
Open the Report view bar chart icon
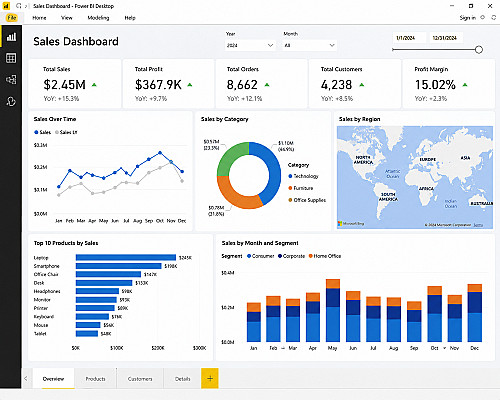pyautogui.click(x=11, y=37)
